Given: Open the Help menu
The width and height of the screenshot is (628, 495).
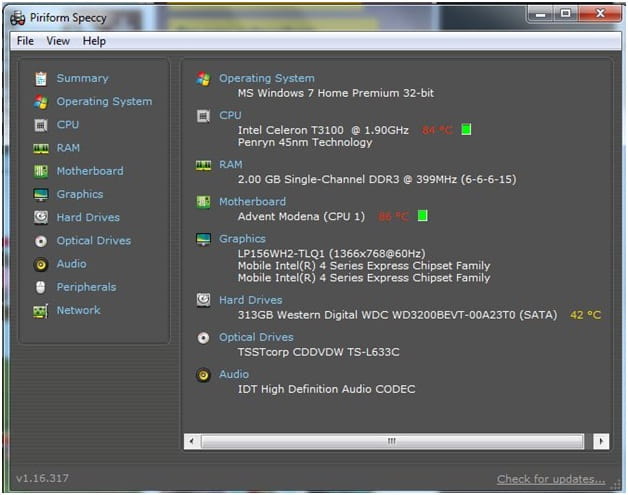Looking at the screenshot, I should (x=94, y=41).
